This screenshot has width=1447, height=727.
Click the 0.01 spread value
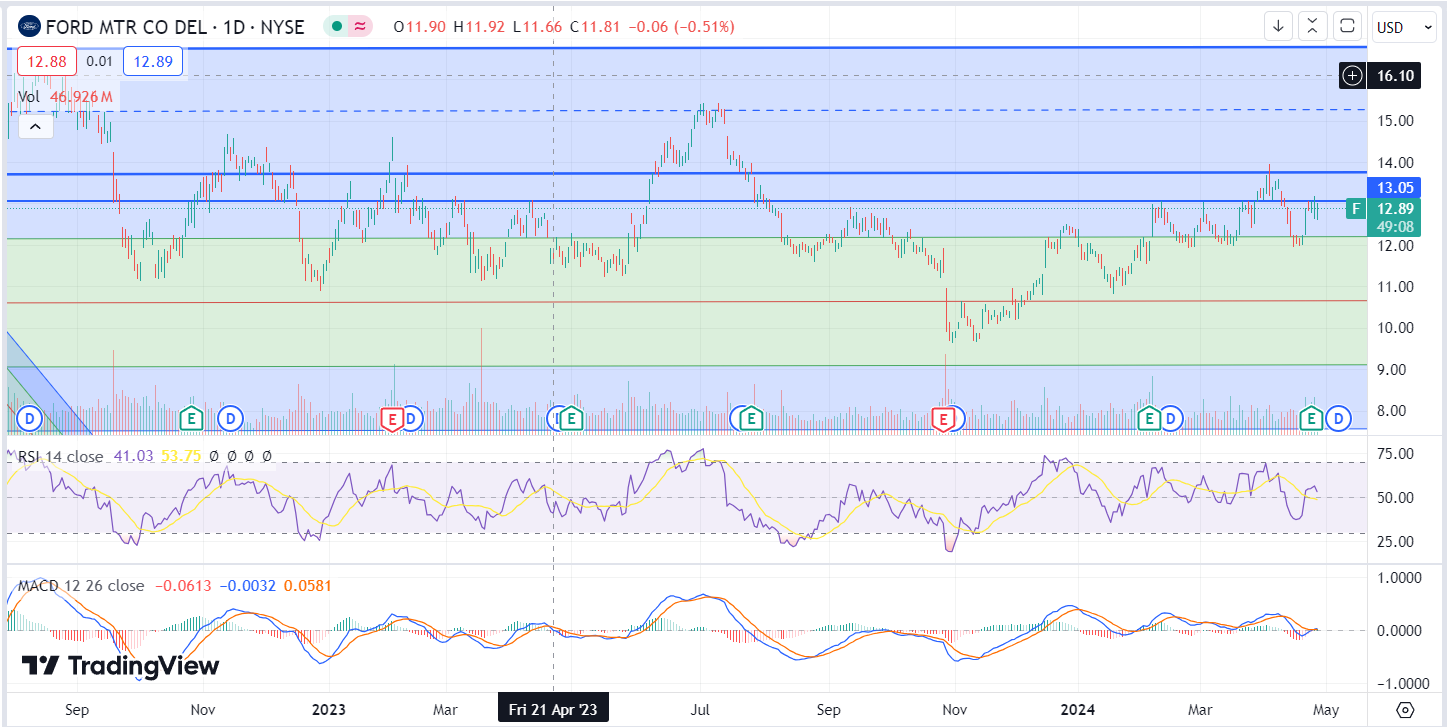click(99, 62)
